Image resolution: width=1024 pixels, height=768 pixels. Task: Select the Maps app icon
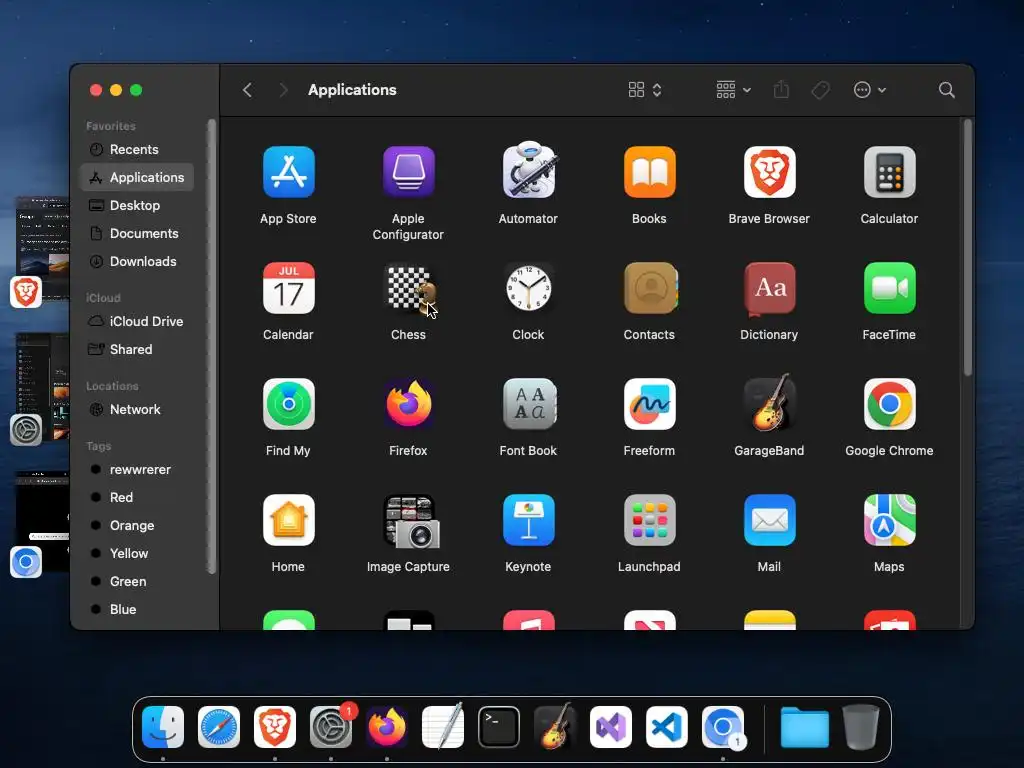(x=889, y=520)
